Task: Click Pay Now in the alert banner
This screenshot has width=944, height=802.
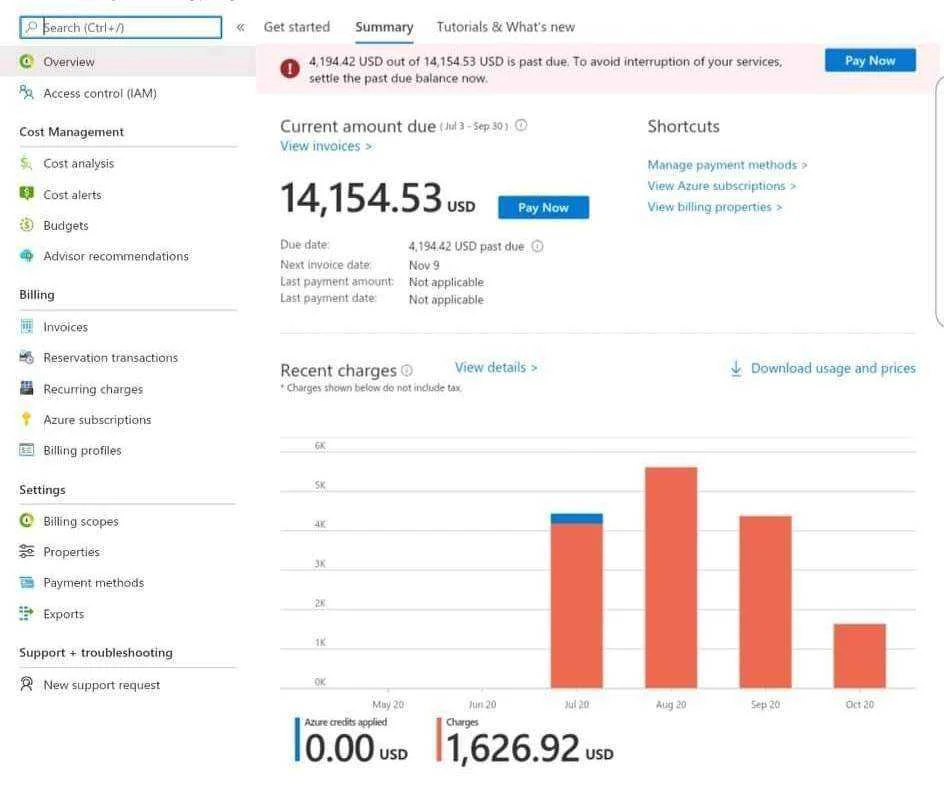Action: (870, 60)
